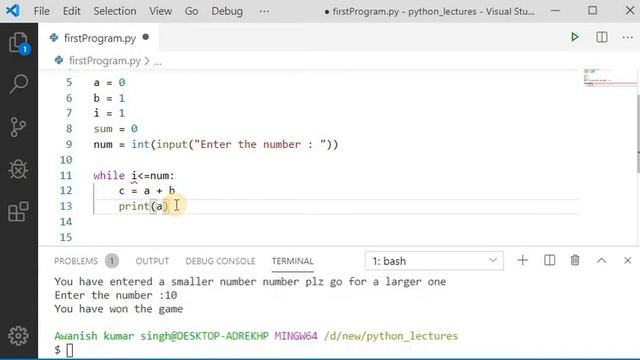
Task: Click the 'while' keyword on line 11
Action: [109, 176]
